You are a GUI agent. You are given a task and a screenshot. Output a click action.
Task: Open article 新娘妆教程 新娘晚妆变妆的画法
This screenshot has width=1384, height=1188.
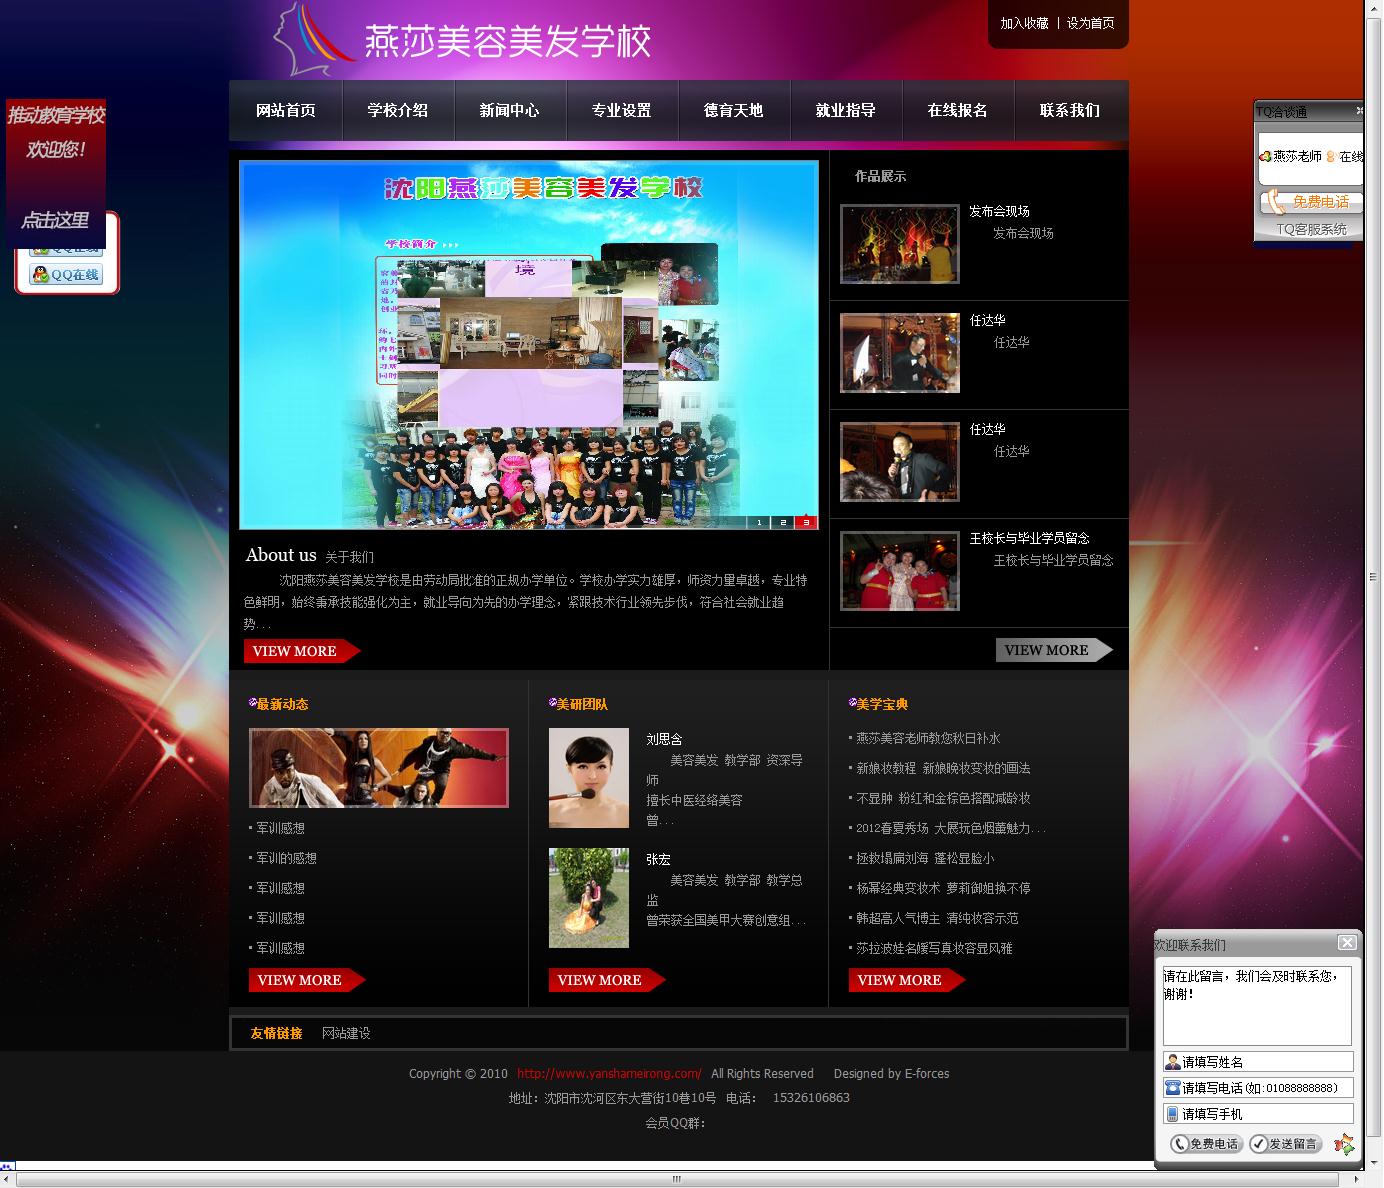[942, 768]
